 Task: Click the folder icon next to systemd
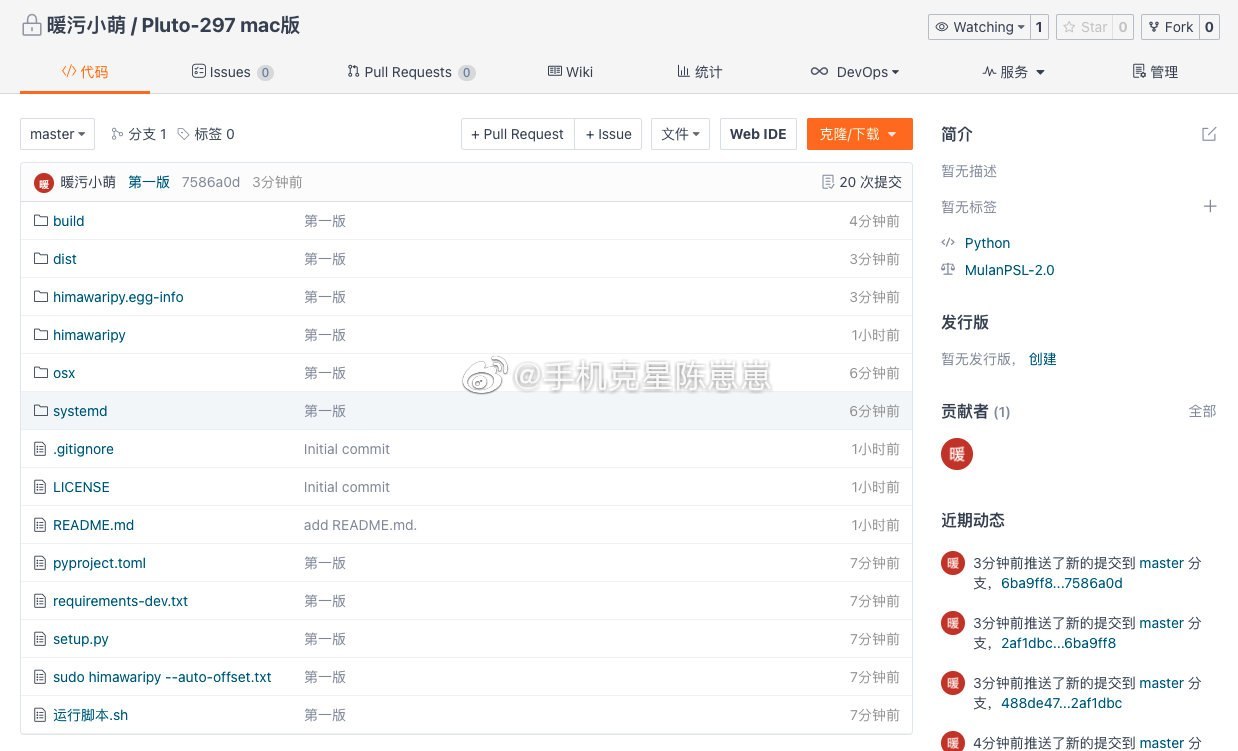(41, 411)
